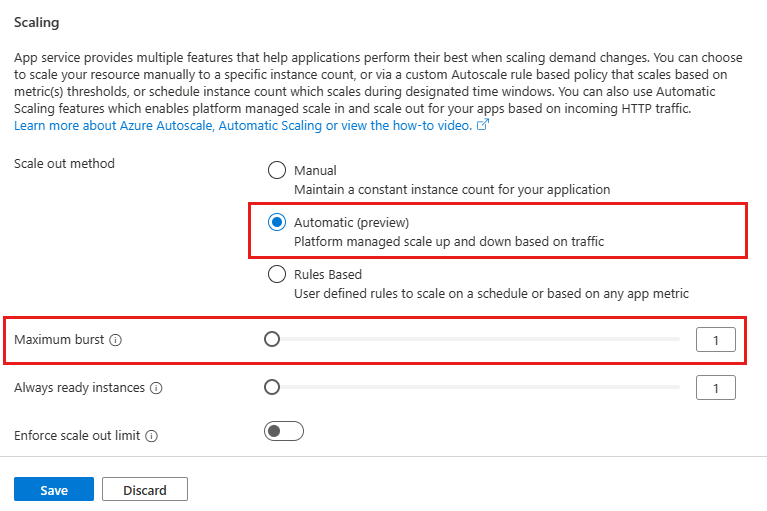Click the Maximum burst info icon
767x511 pixels.
pyautogui.click(x=115, y=340)
